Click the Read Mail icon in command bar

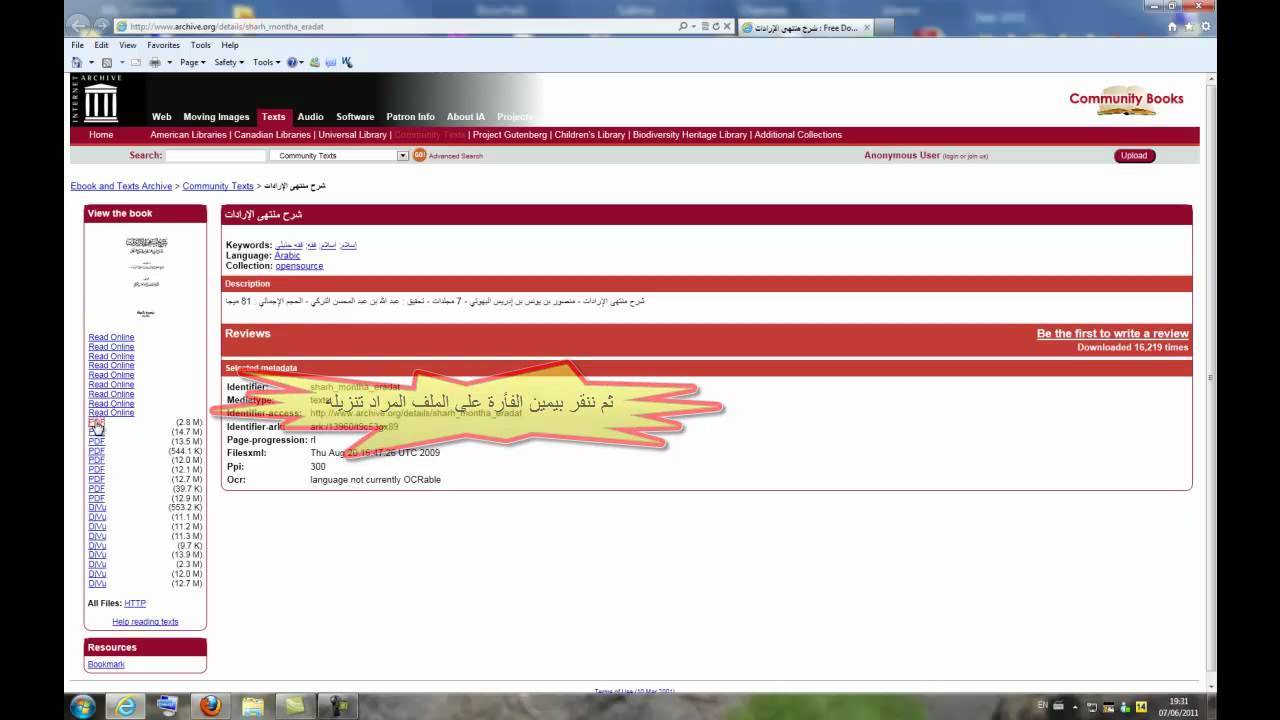135,62
